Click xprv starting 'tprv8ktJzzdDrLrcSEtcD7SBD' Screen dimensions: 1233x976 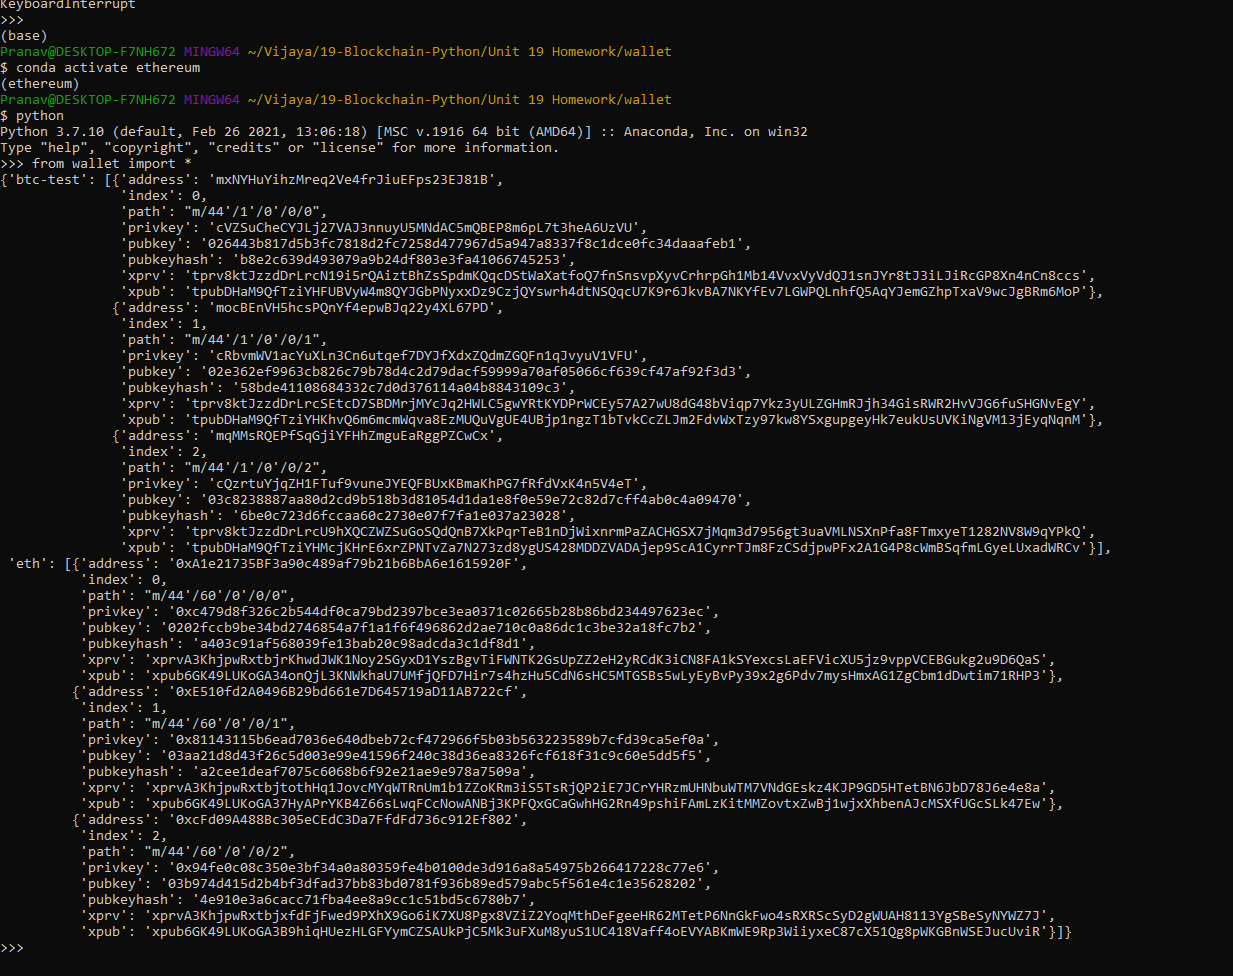click(x=640, y=404)
